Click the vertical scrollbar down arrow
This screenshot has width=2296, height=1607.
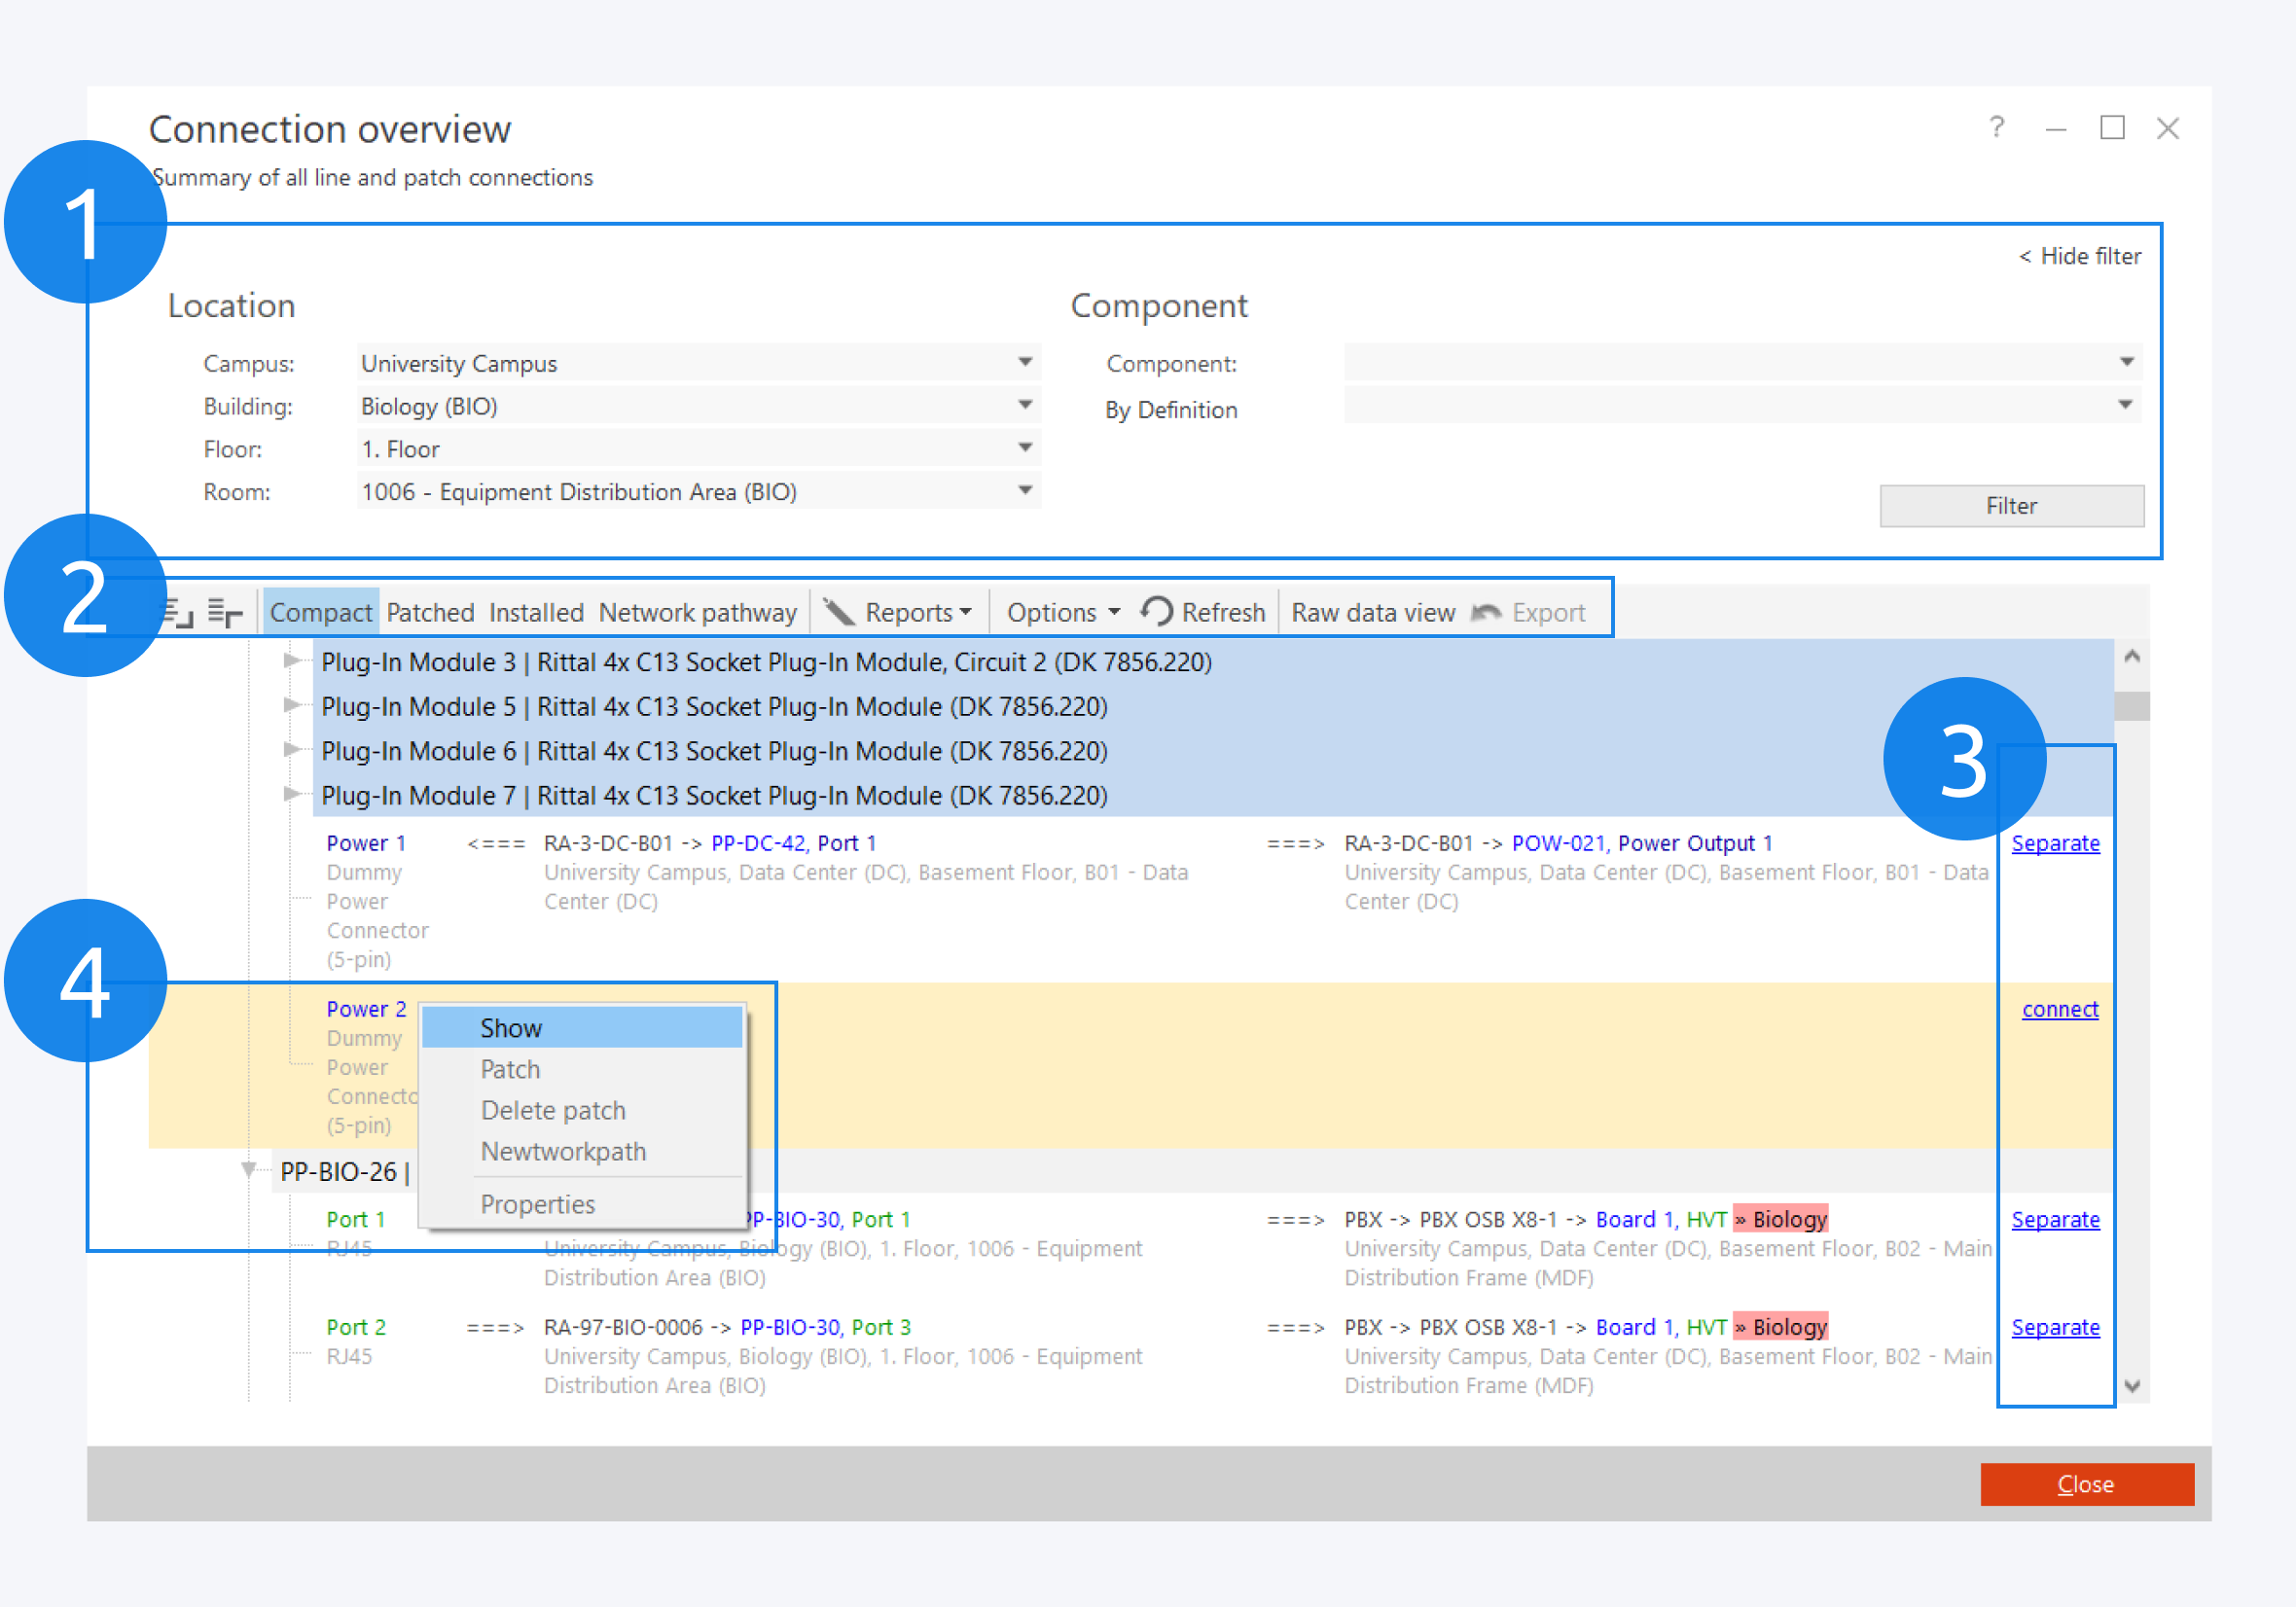coord(2131,1386)
